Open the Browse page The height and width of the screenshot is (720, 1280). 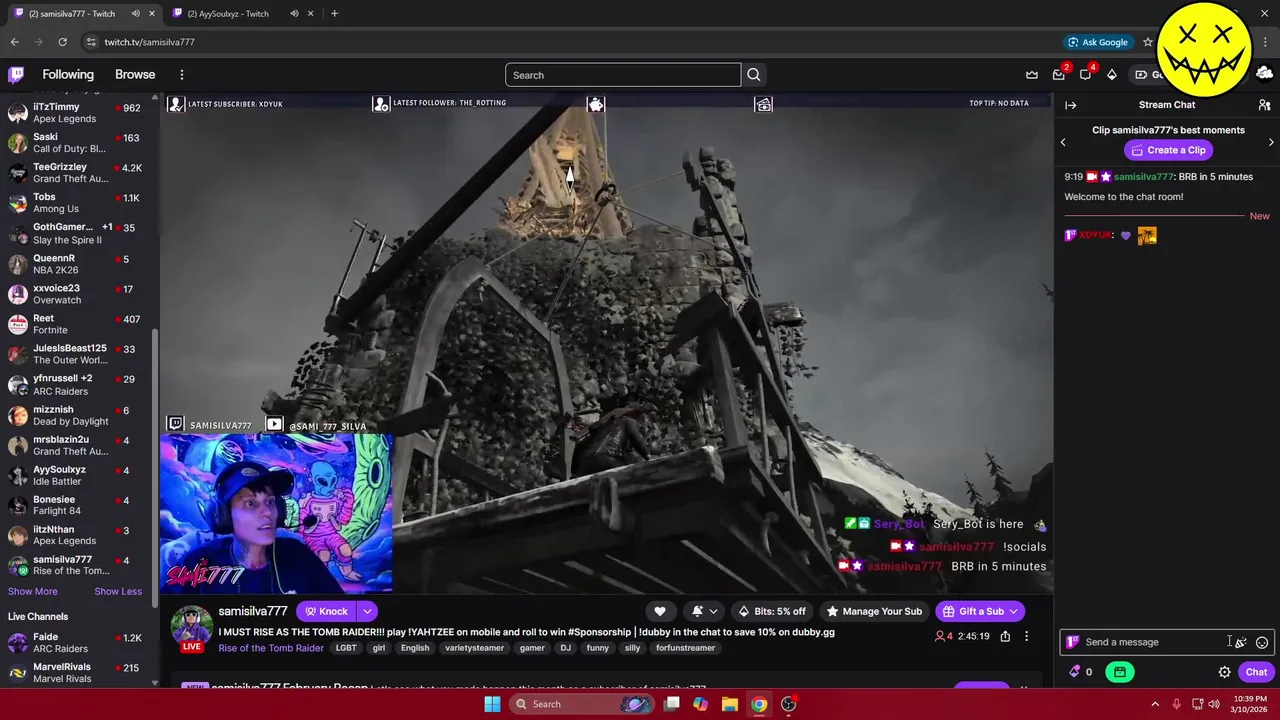point(135,74)
